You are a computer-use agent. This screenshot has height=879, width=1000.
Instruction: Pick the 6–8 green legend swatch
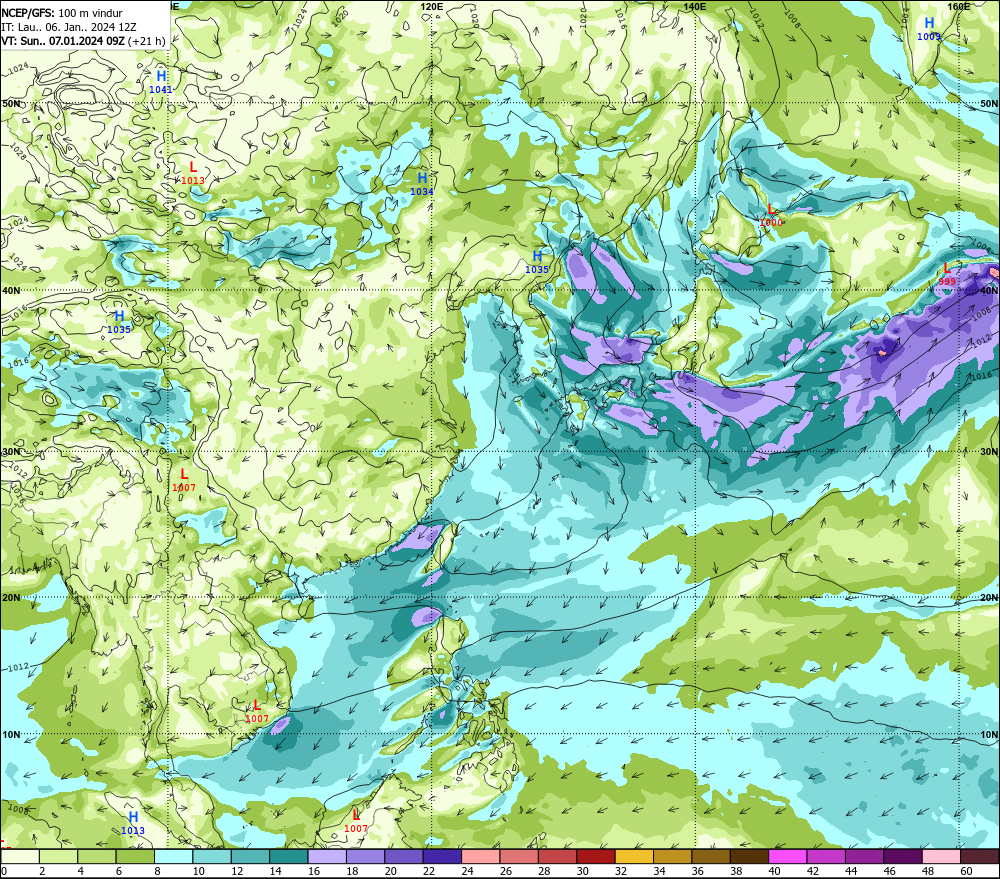tap(135, 856)
